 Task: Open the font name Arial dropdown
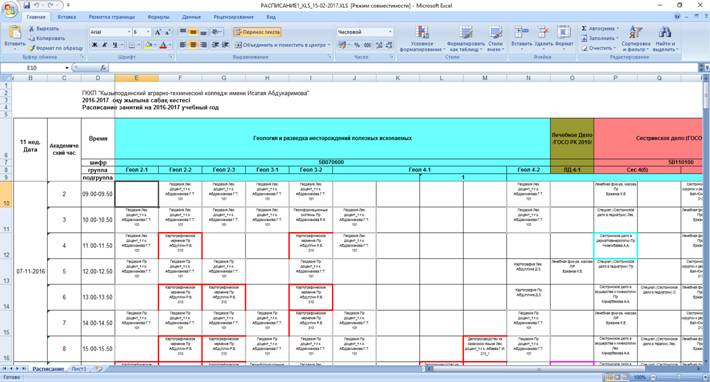click(x=129, y=32)
